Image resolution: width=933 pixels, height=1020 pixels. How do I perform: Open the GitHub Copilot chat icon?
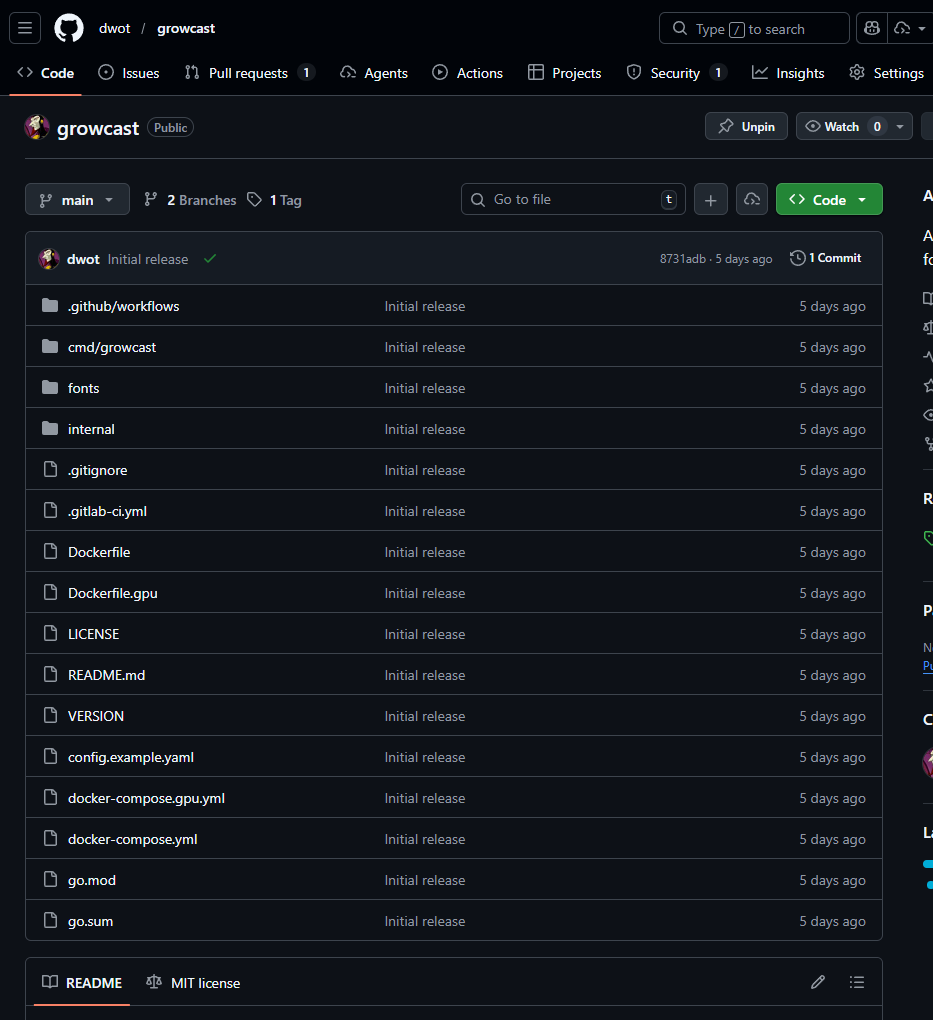(x=871, y=28)
